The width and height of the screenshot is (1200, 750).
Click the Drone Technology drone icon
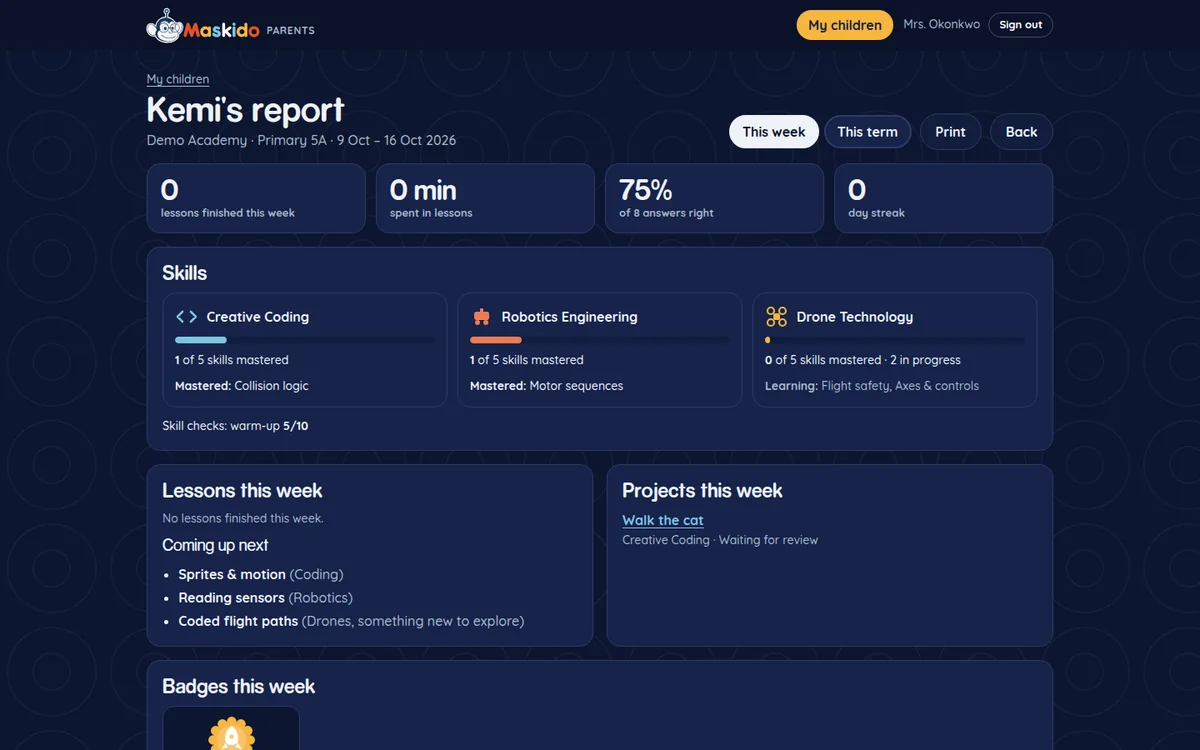(776, 317)
